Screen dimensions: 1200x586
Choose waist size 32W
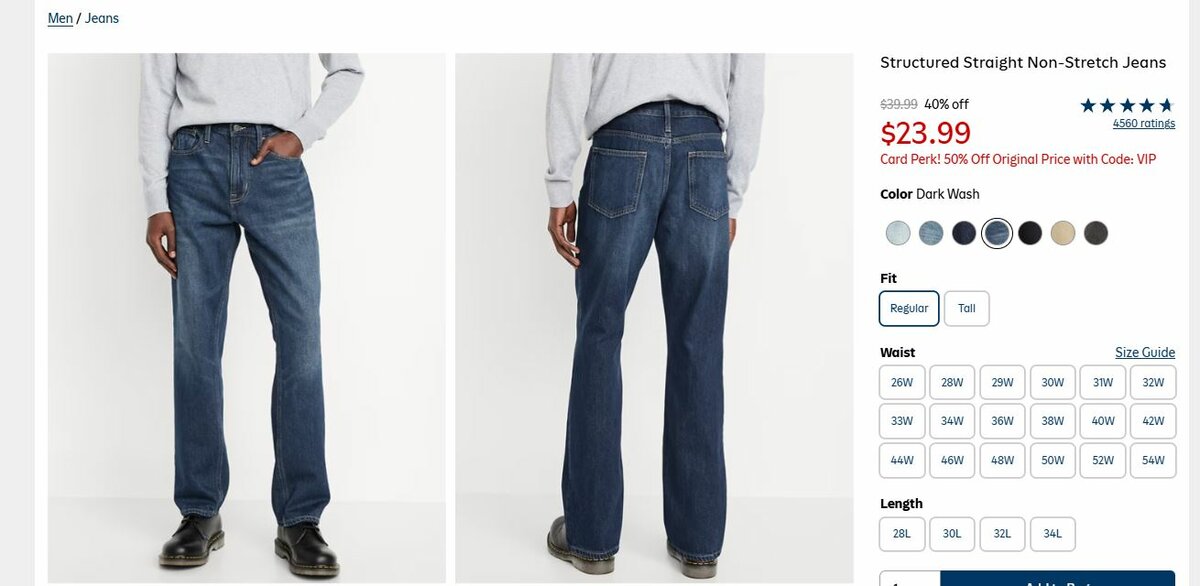point(1153,382)
